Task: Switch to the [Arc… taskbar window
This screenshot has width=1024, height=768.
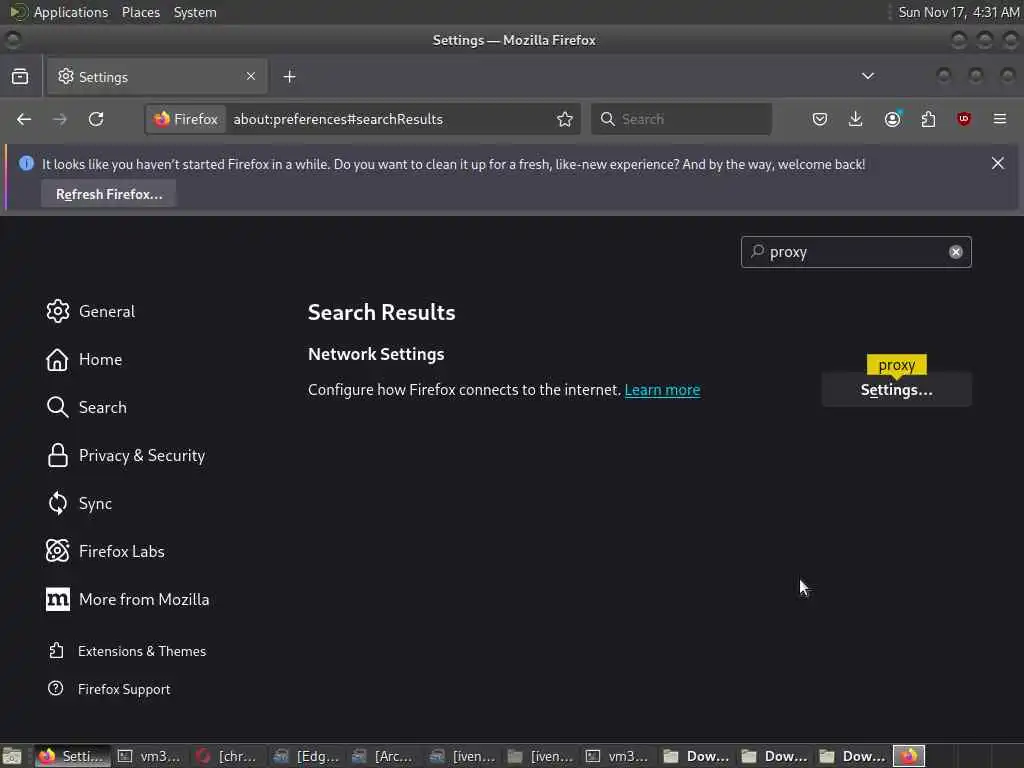Action: point(383,756)
